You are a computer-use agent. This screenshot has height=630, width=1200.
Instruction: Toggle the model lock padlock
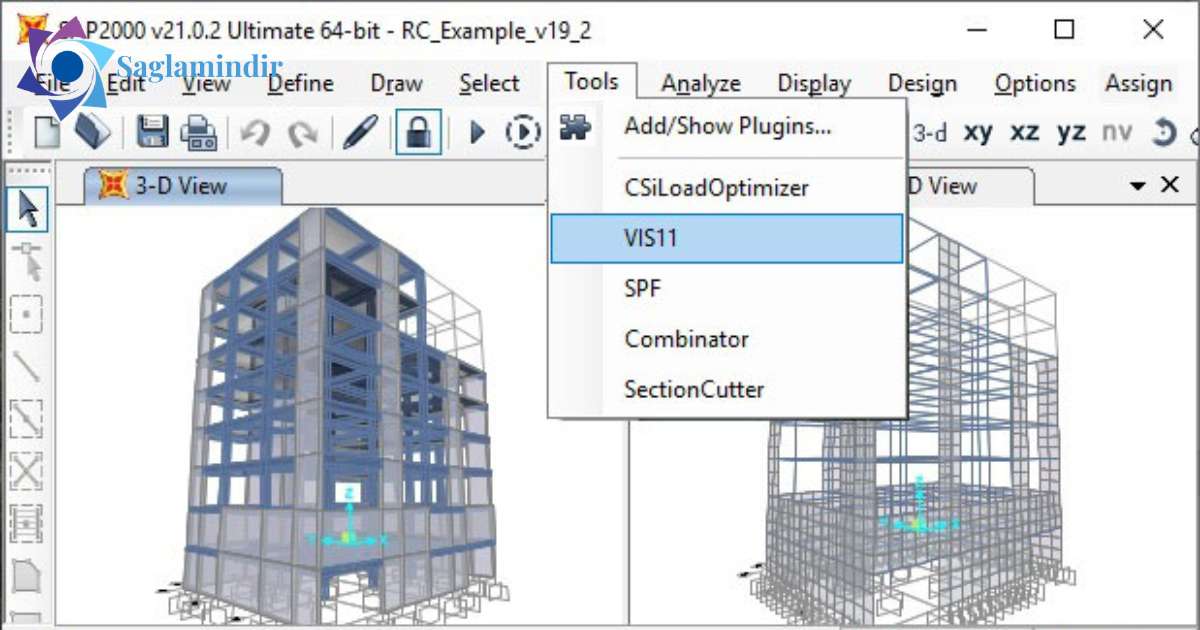pos(418,132)
